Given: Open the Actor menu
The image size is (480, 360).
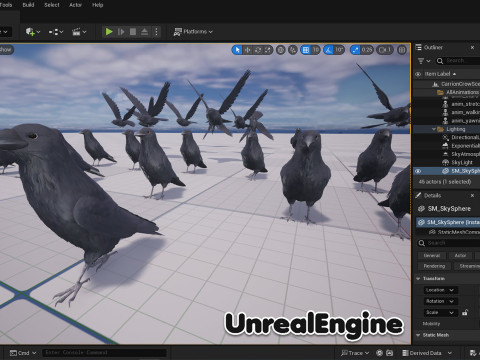Looking at the screenshot, I should pyautogui.click(x=75, y=5).
